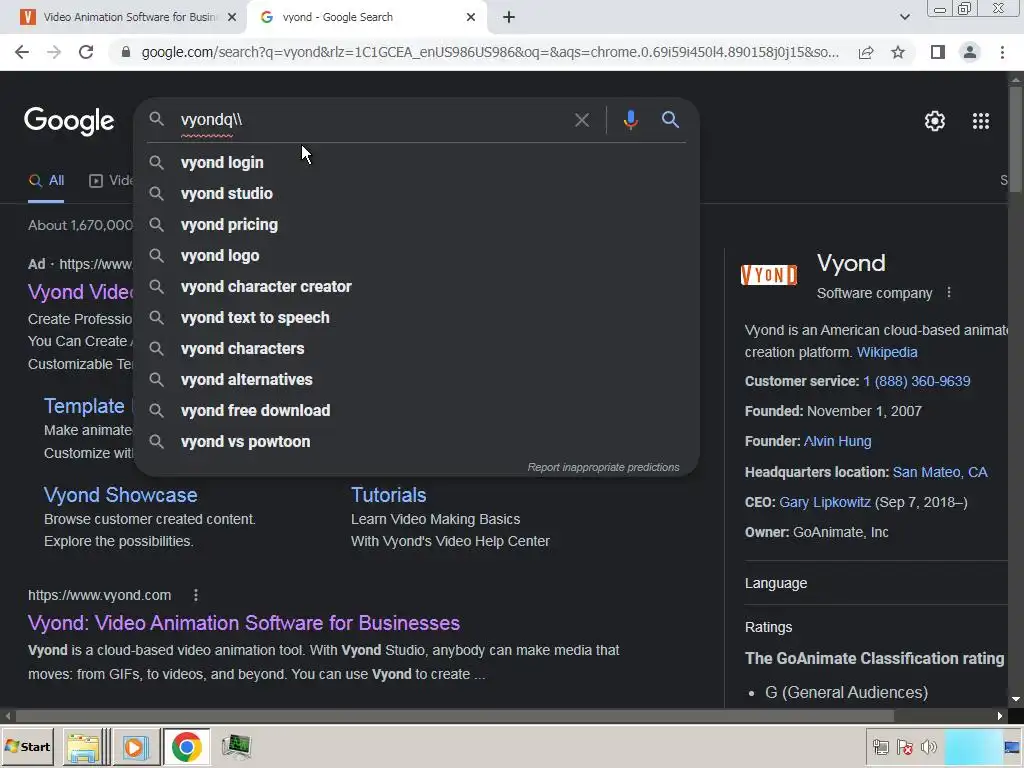Open the Google apps grid
1024x768 pixels.
point(980,121)
